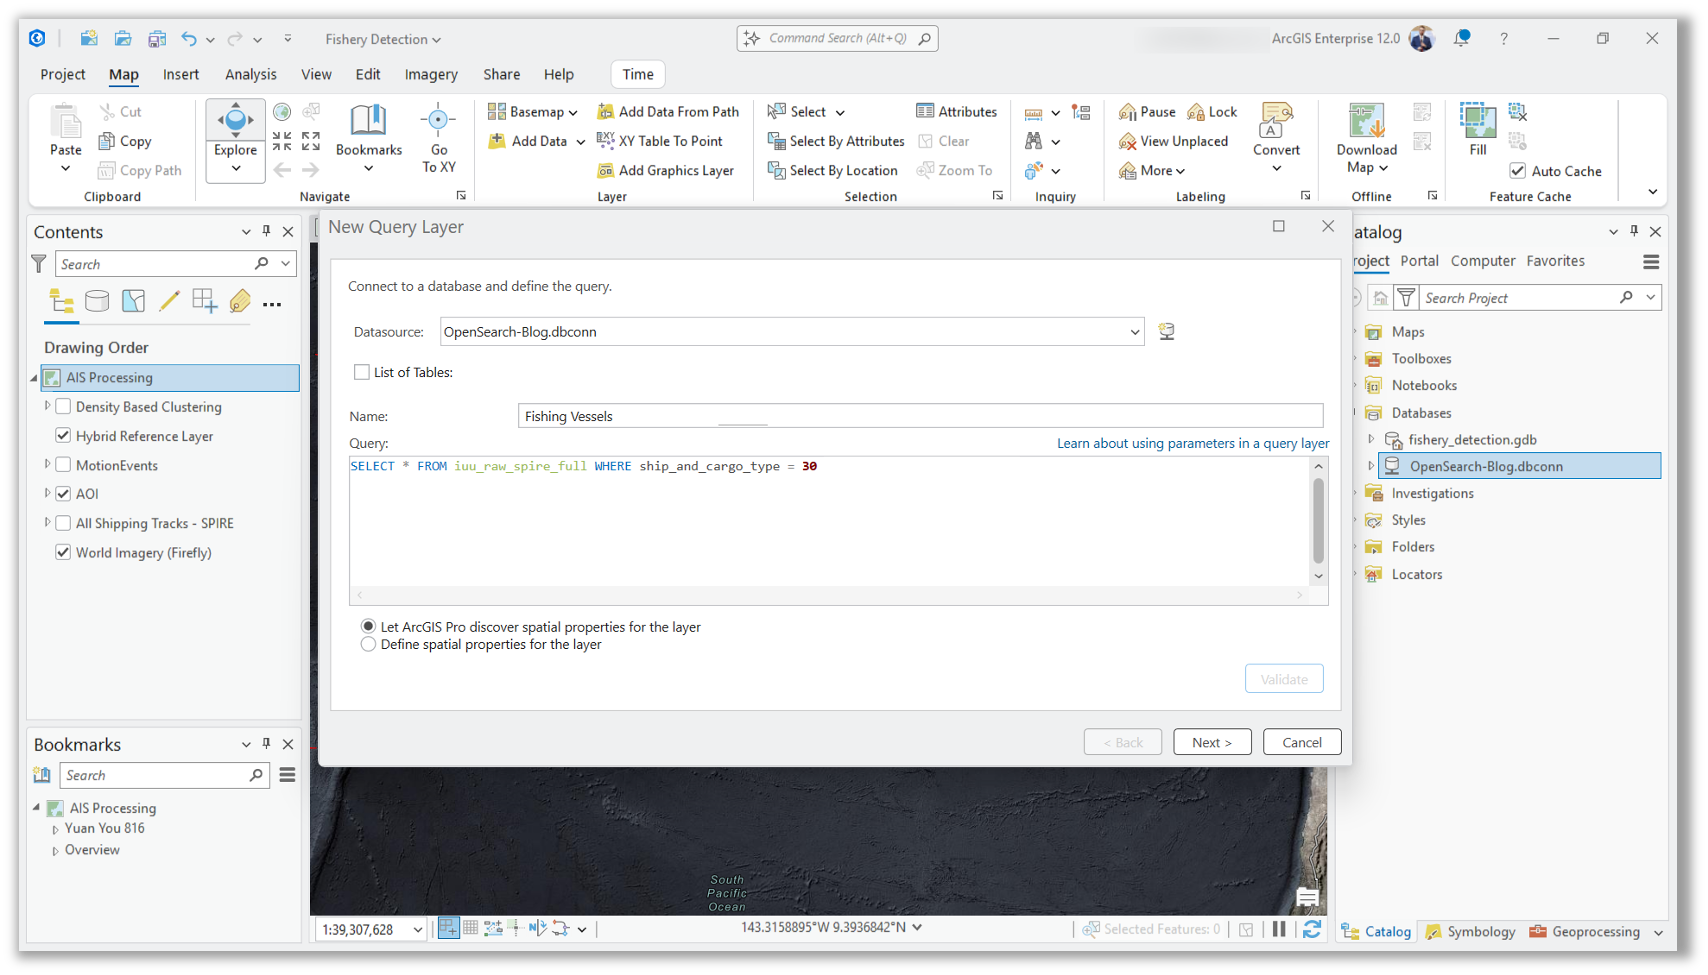Open the Convert labels button
The width and height of the screenshot is (1708, 975).
tap(1276, 139)
